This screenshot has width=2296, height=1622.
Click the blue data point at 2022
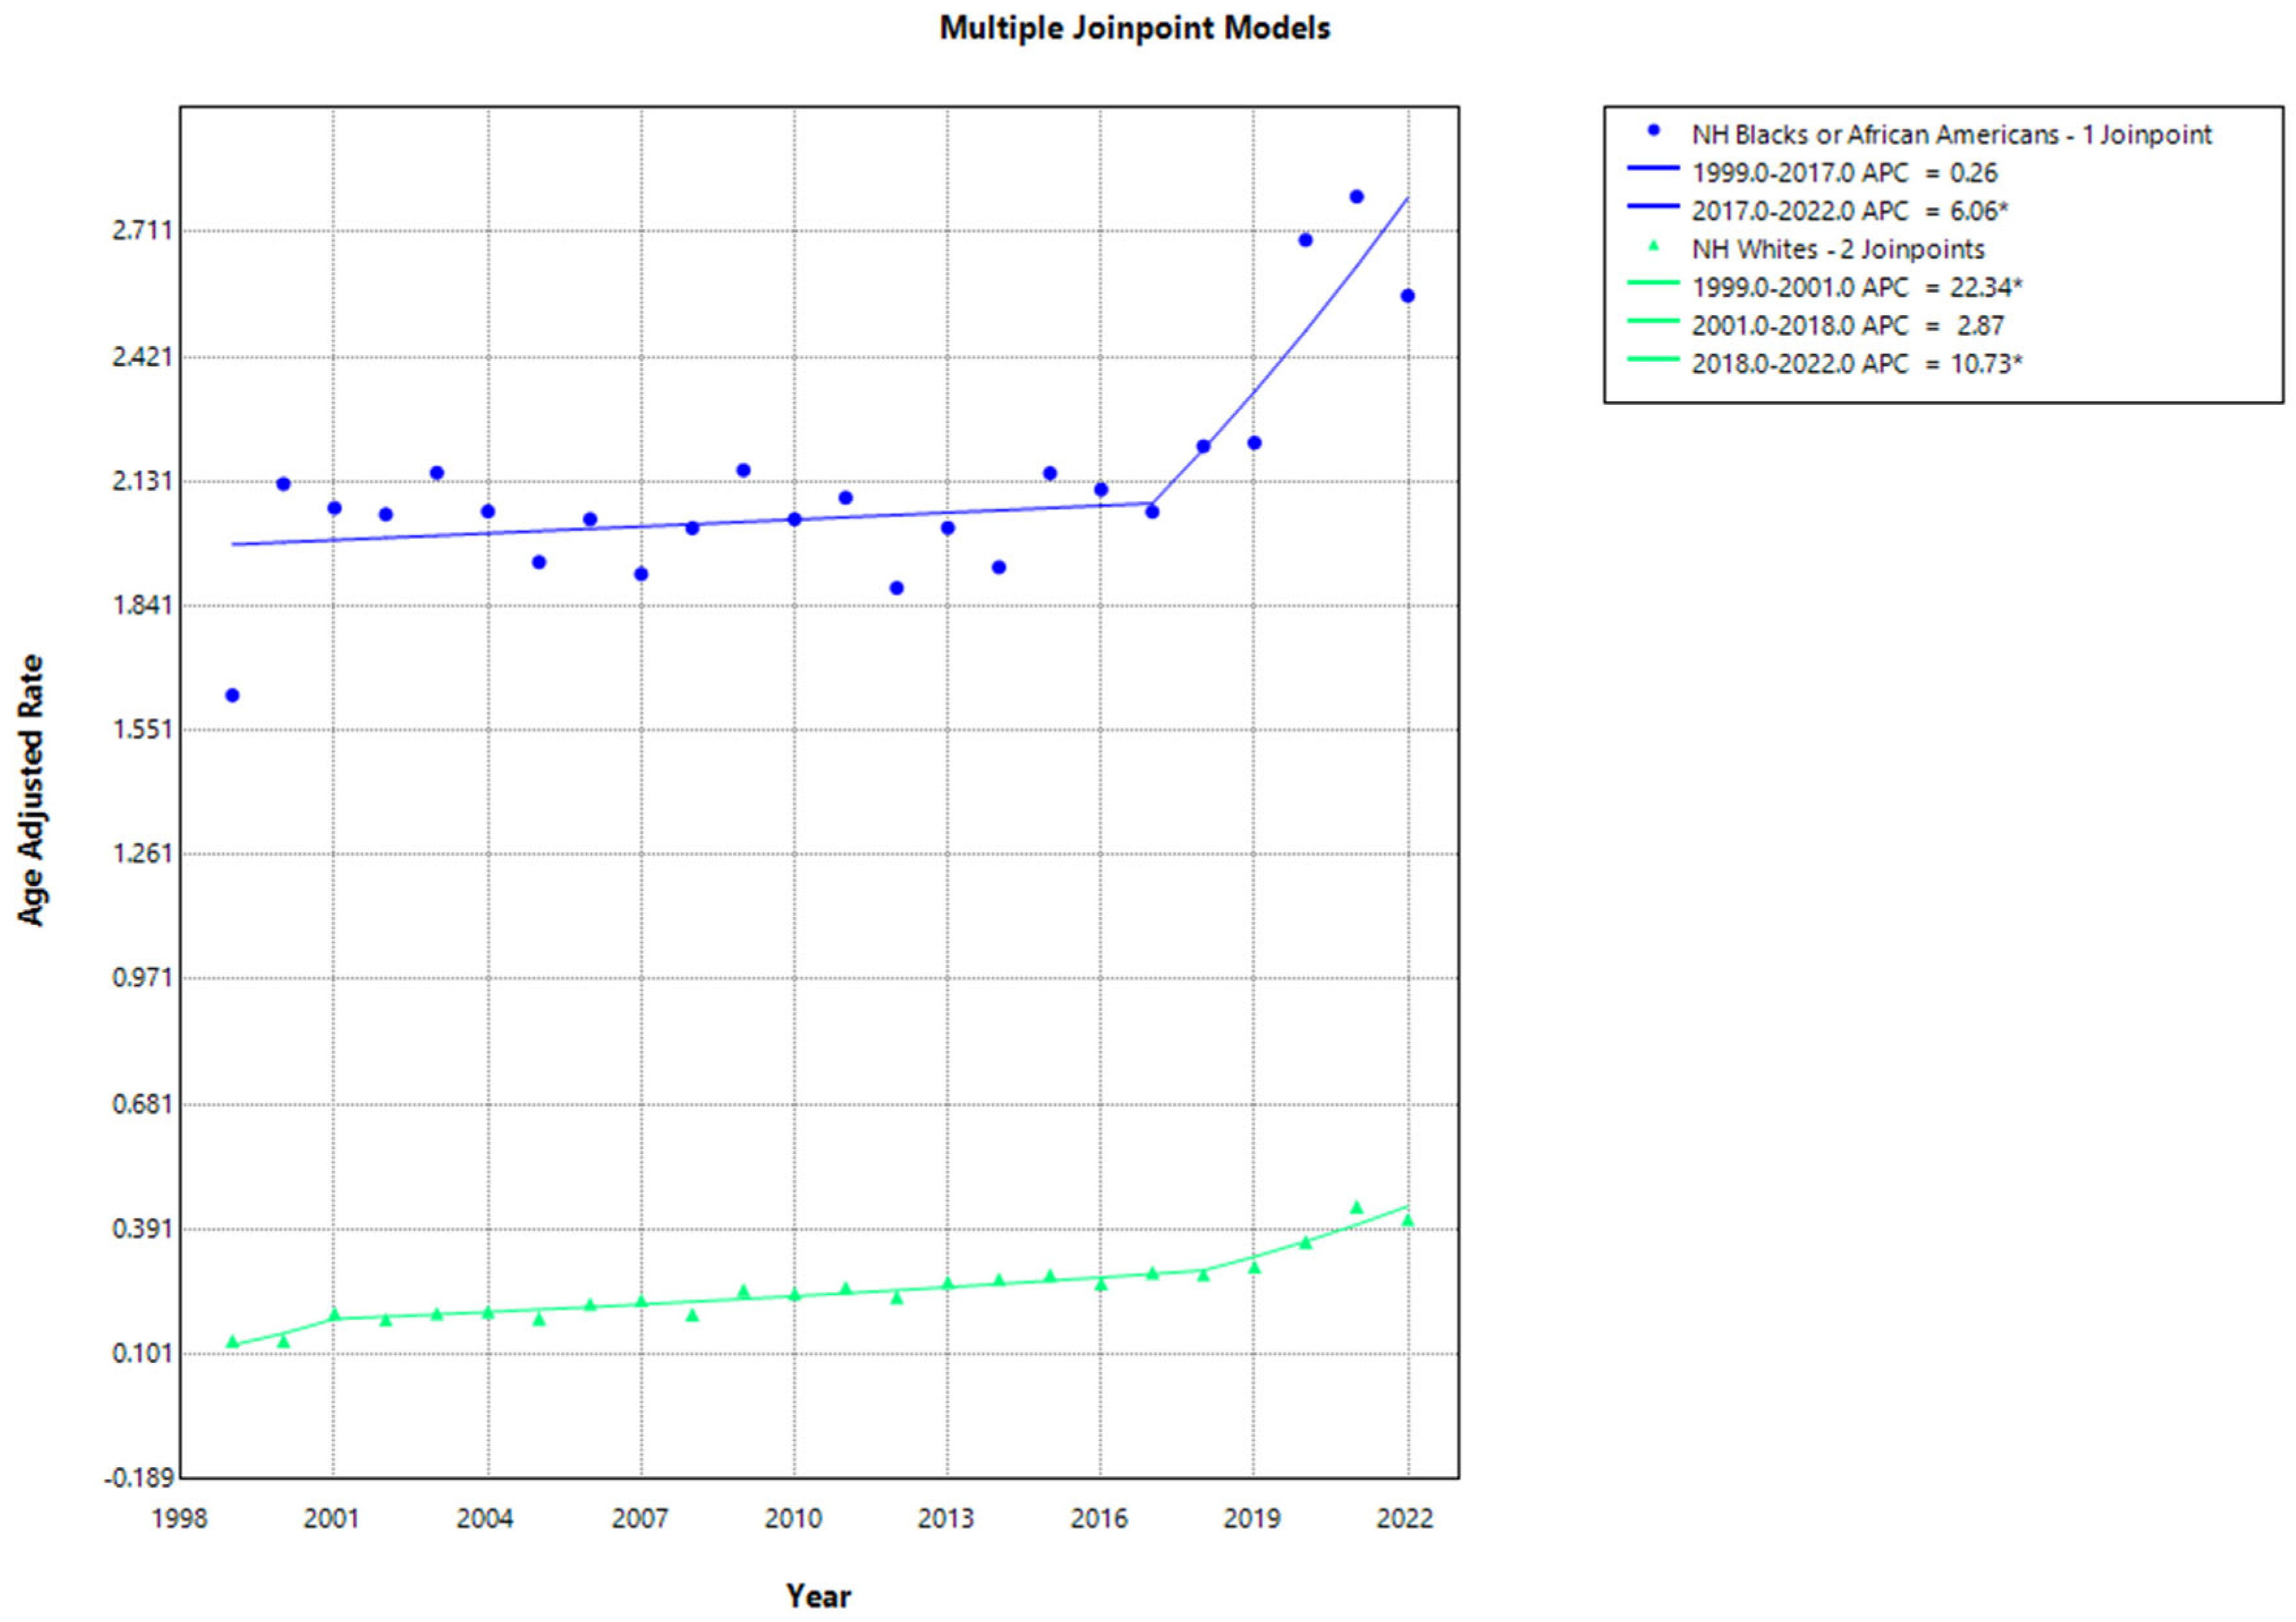pos(1407,296)
